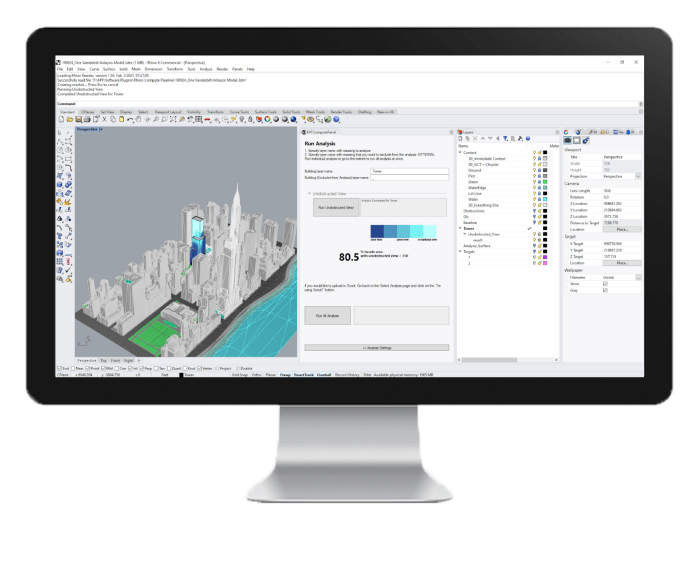Click the Run All Analysis button
This screenshot has height=561, width=700.
(326, 315)
